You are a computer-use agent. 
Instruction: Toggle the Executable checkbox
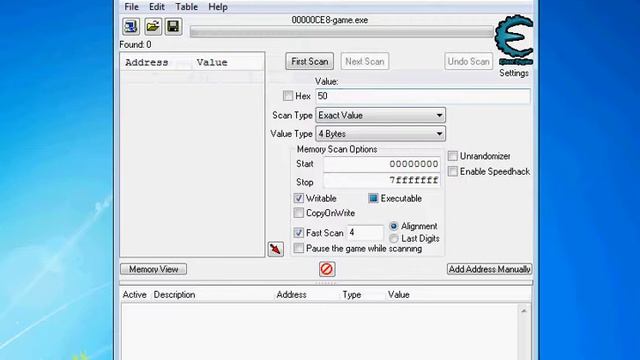(373, 198)
